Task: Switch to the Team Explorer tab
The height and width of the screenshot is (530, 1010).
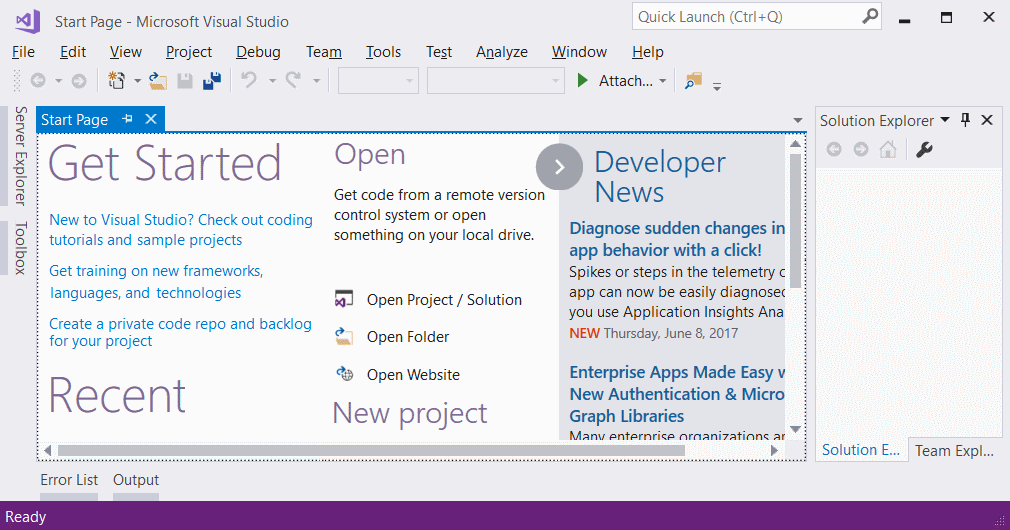Action: click(x=954, y=450)
